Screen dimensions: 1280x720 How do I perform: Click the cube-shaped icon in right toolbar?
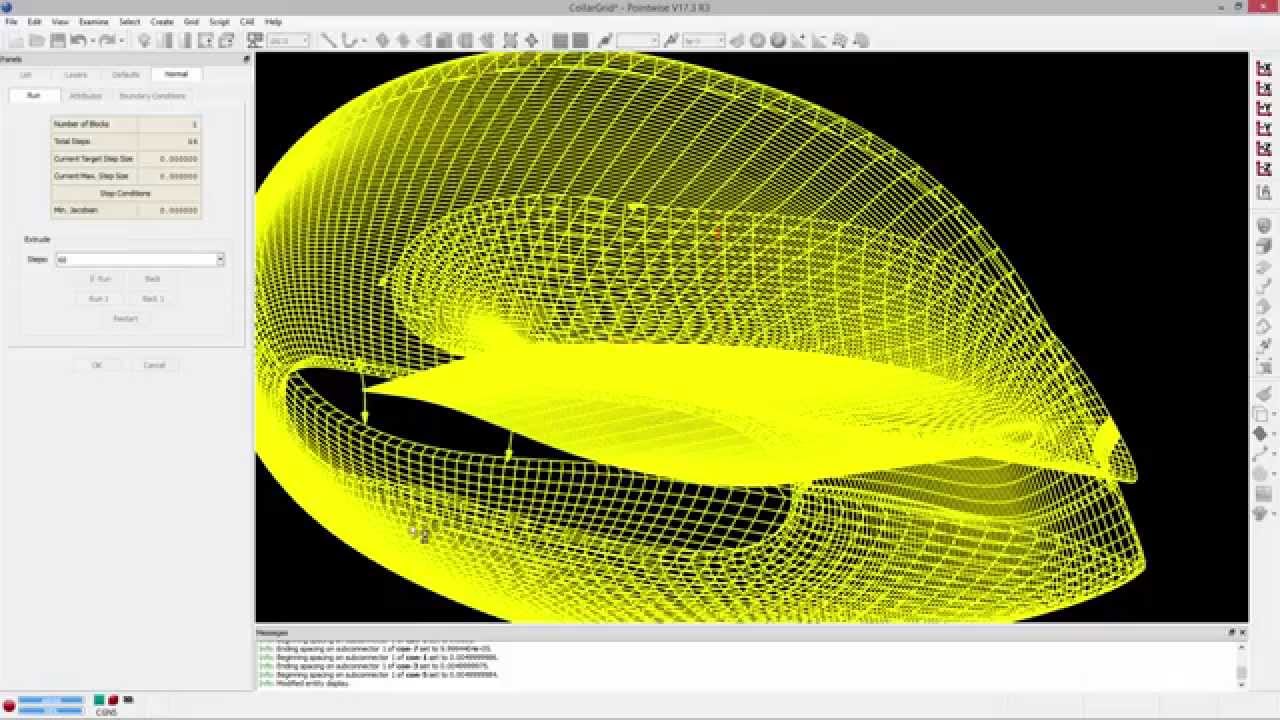tap(1263, 246)
